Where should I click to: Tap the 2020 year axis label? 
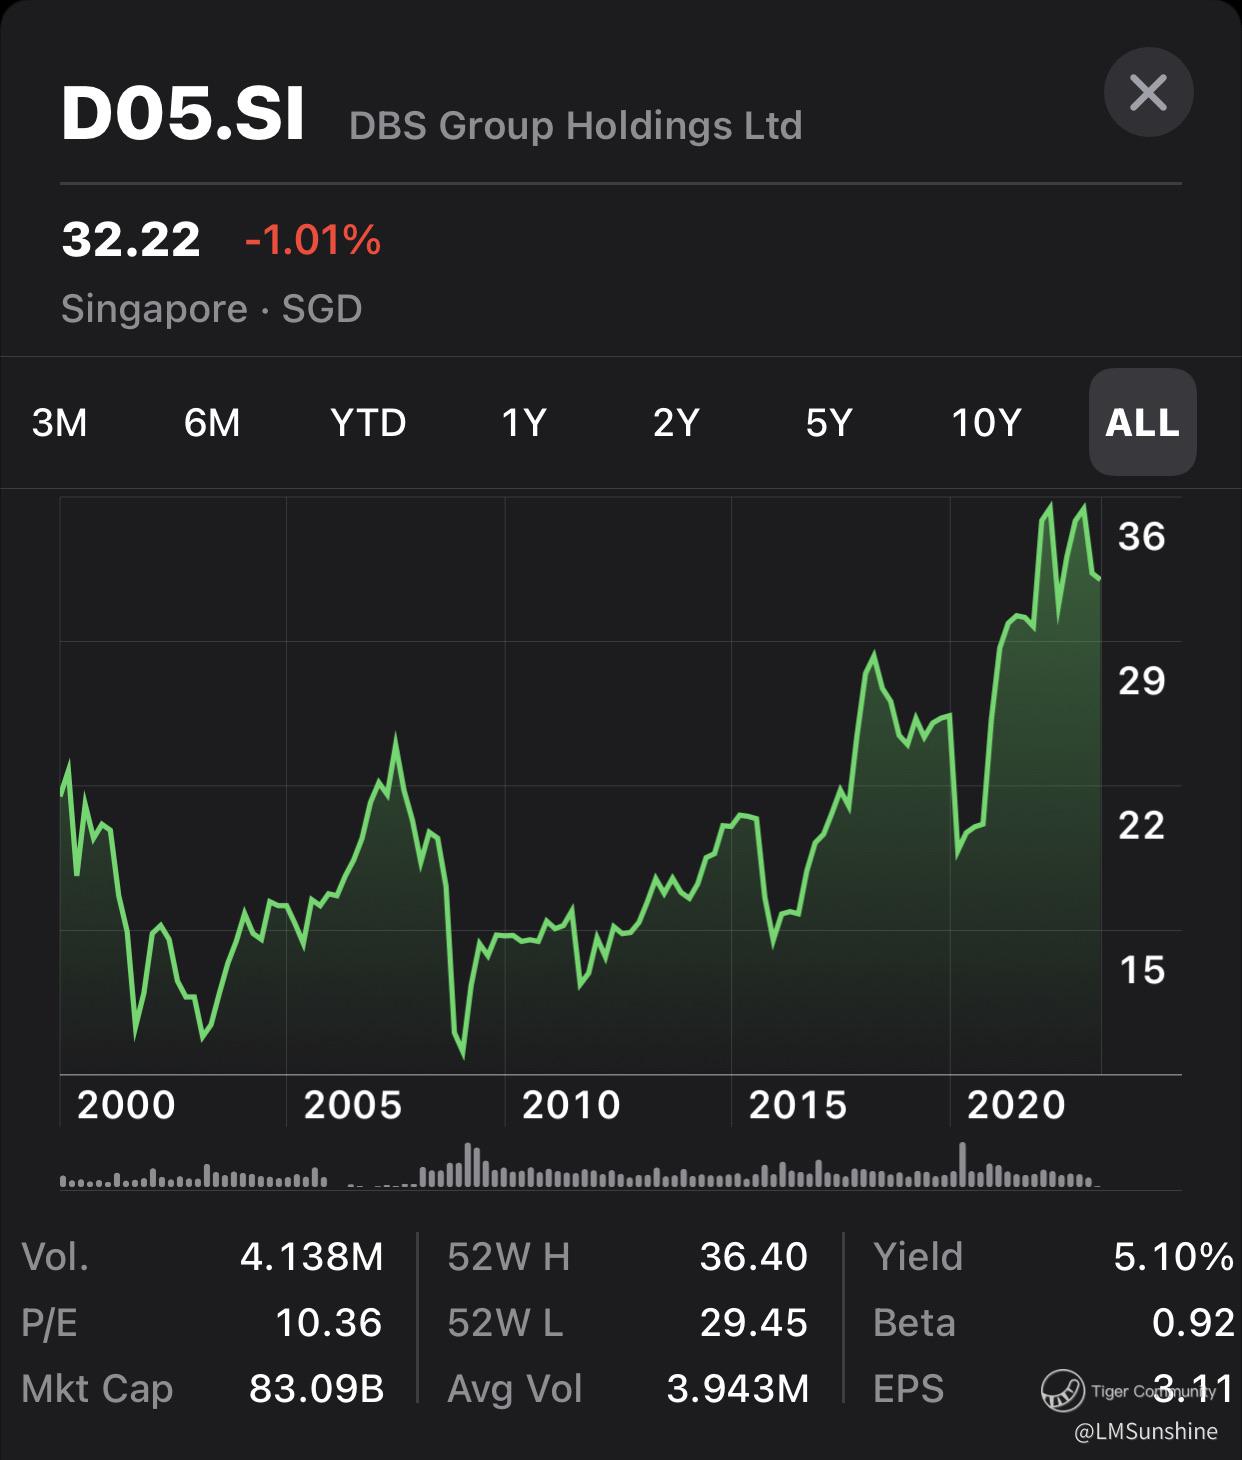click(1016, 1105)
